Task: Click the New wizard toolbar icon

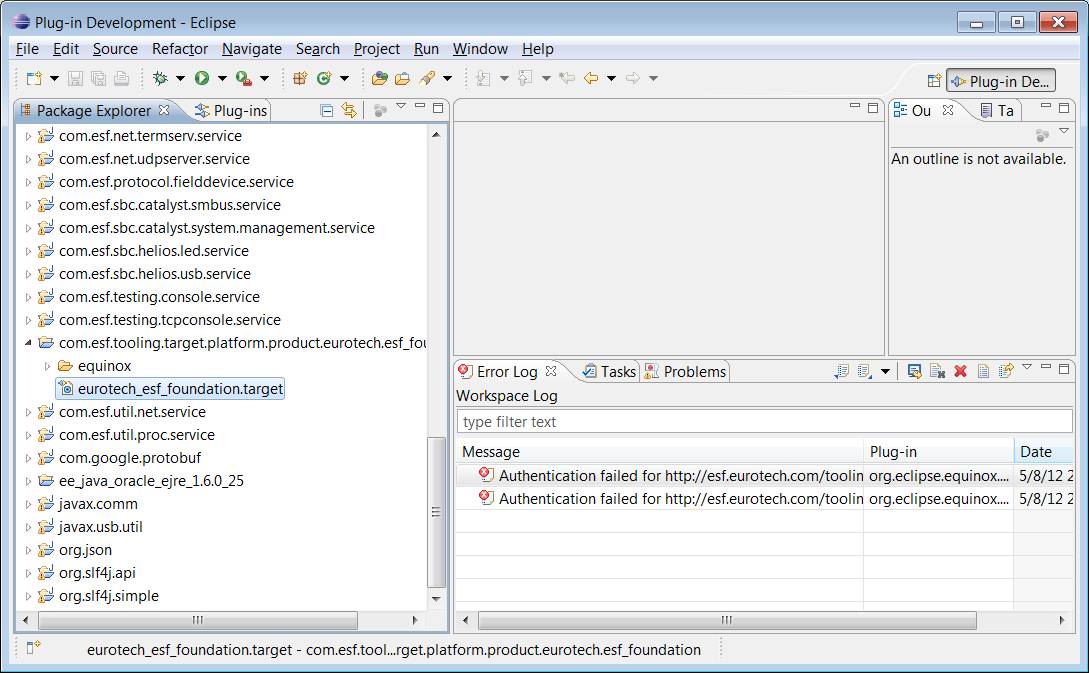Action: pyautogui.click(x=33, y=78)
